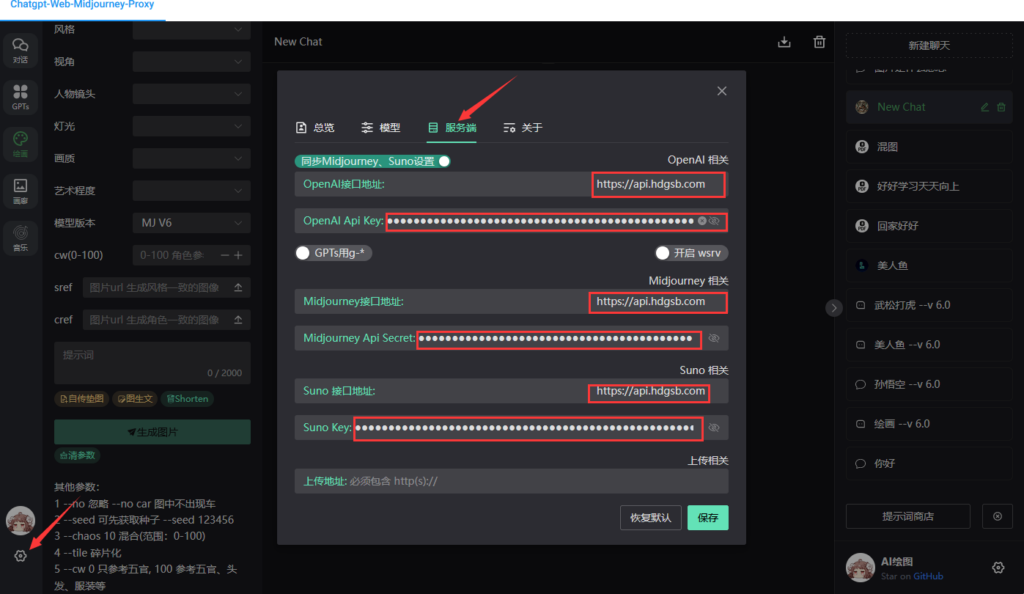Expand the 灯光 lighting dropdown
This screenshot has width=1024, height=594.
pos(191,126)
